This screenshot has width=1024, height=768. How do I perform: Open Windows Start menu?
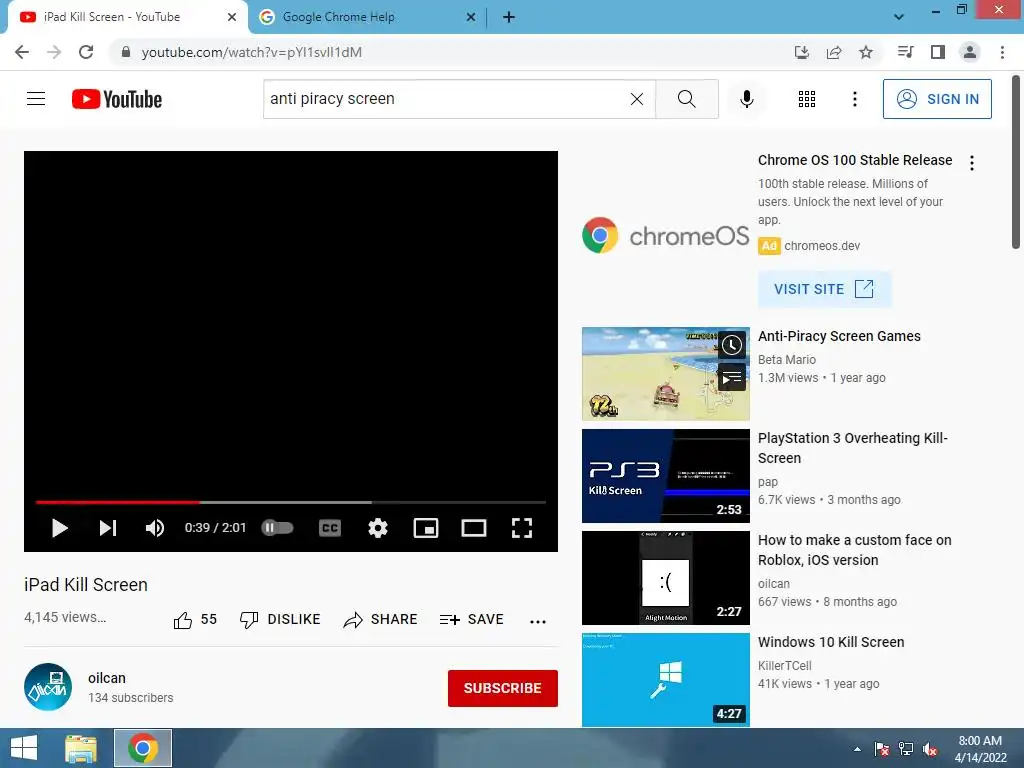[24, 748]
